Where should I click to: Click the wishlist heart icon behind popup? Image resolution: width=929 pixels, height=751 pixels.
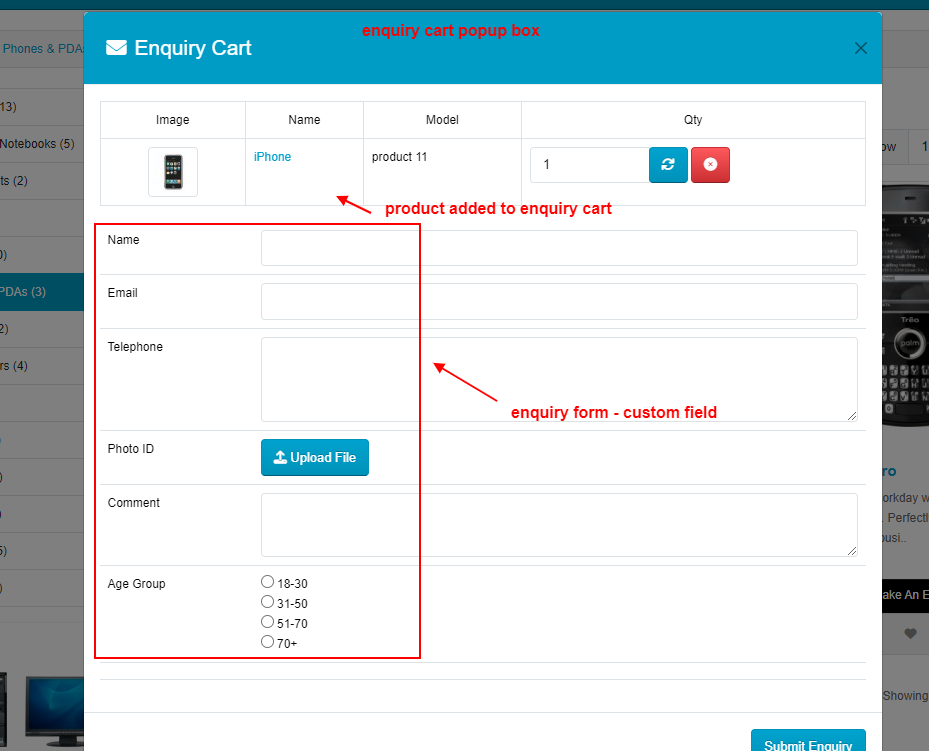pos(910,633)
